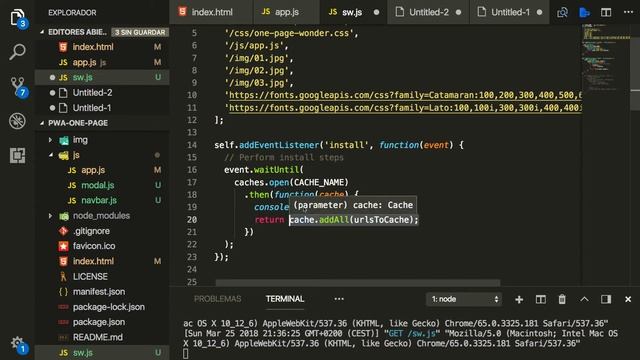
Task: Select sw.js in open editors list
Action: (102, 78)
